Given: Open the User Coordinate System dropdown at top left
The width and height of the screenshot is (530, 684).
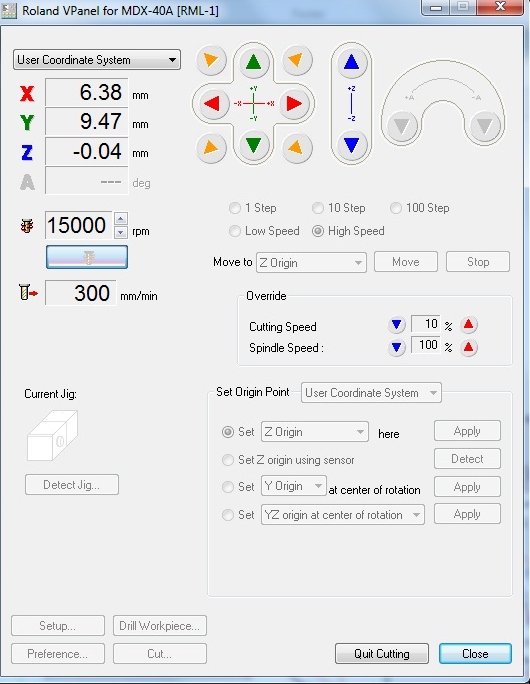Looking at the screenshot, I should (97, 60).
